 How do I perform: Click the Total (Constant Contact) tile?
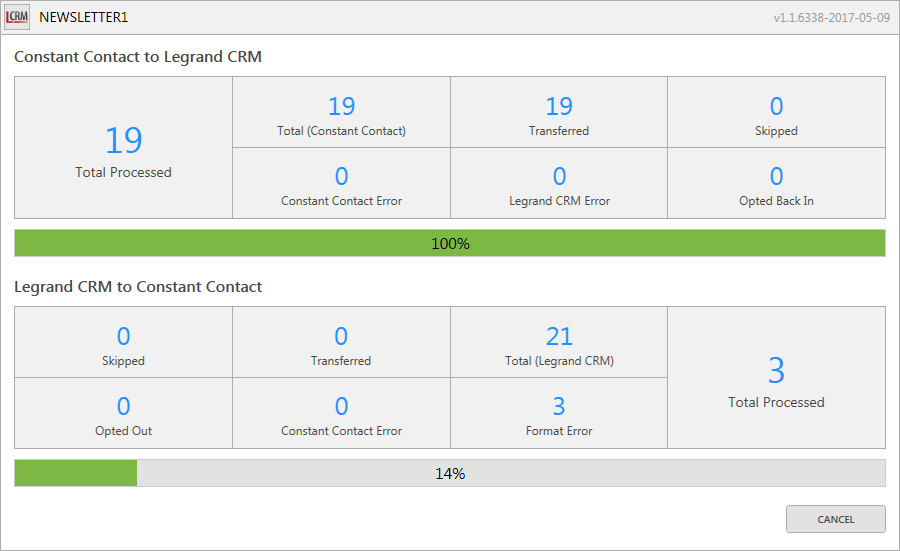point(341,113)
